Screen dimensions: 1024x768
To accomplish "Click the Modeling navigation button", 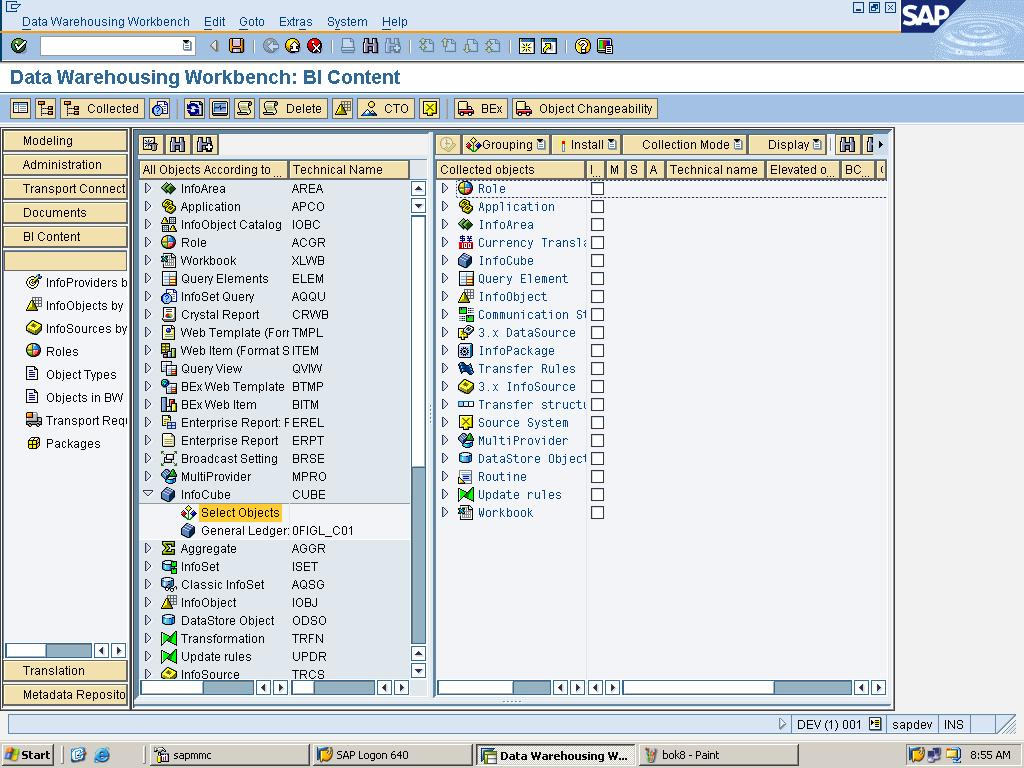I will (65, 140).
